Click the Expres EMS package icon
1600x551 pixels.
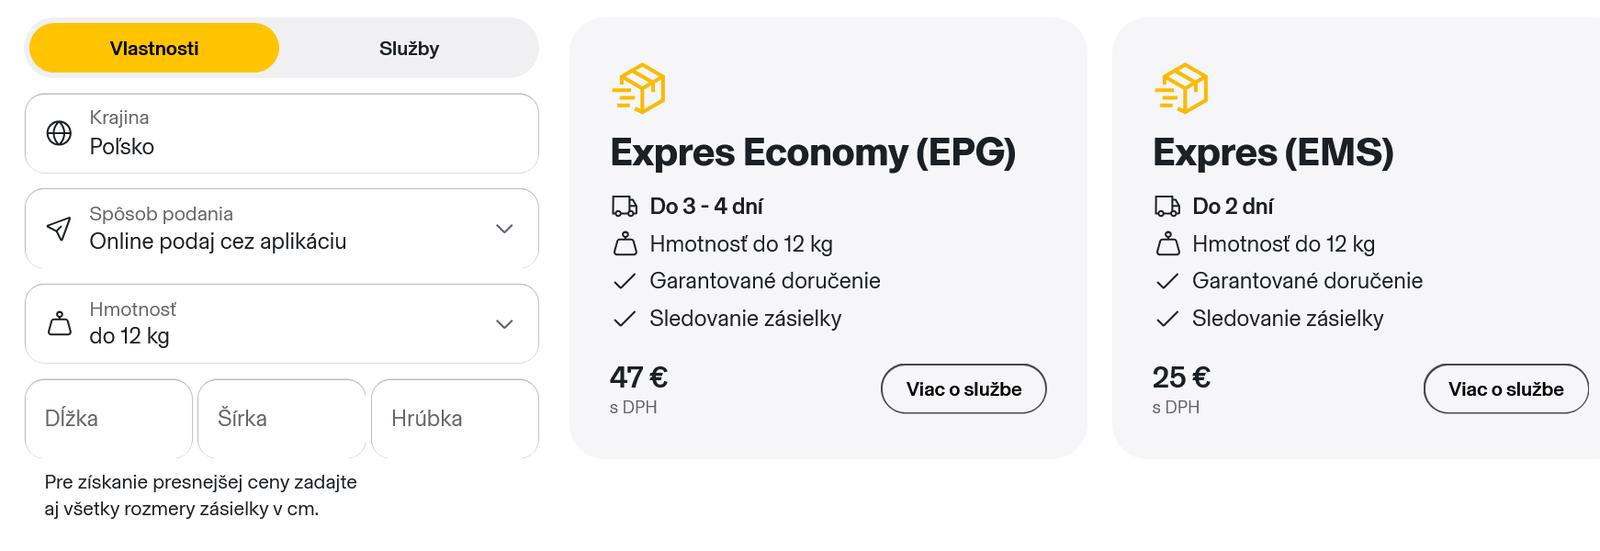tap(1181, 88)
